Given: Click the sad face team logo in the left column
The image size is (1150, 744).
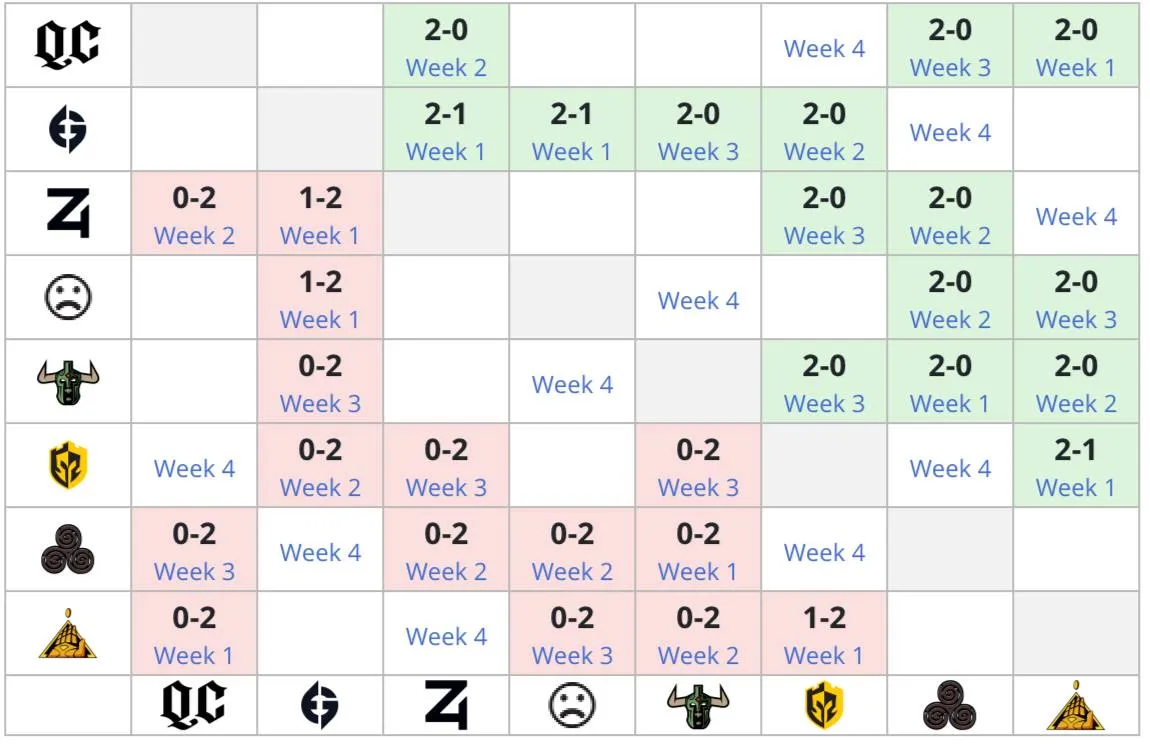Looking at the screenshot, I should [67, 297].
